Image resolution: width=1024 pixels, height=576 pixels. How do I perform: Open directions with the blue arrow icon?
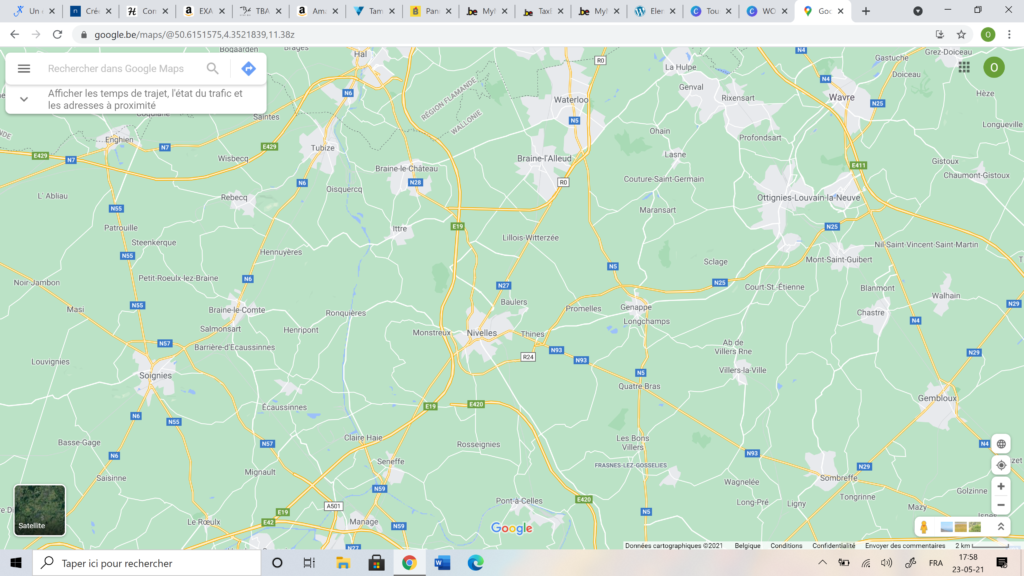pyautogui.click(x=248, y=69)
